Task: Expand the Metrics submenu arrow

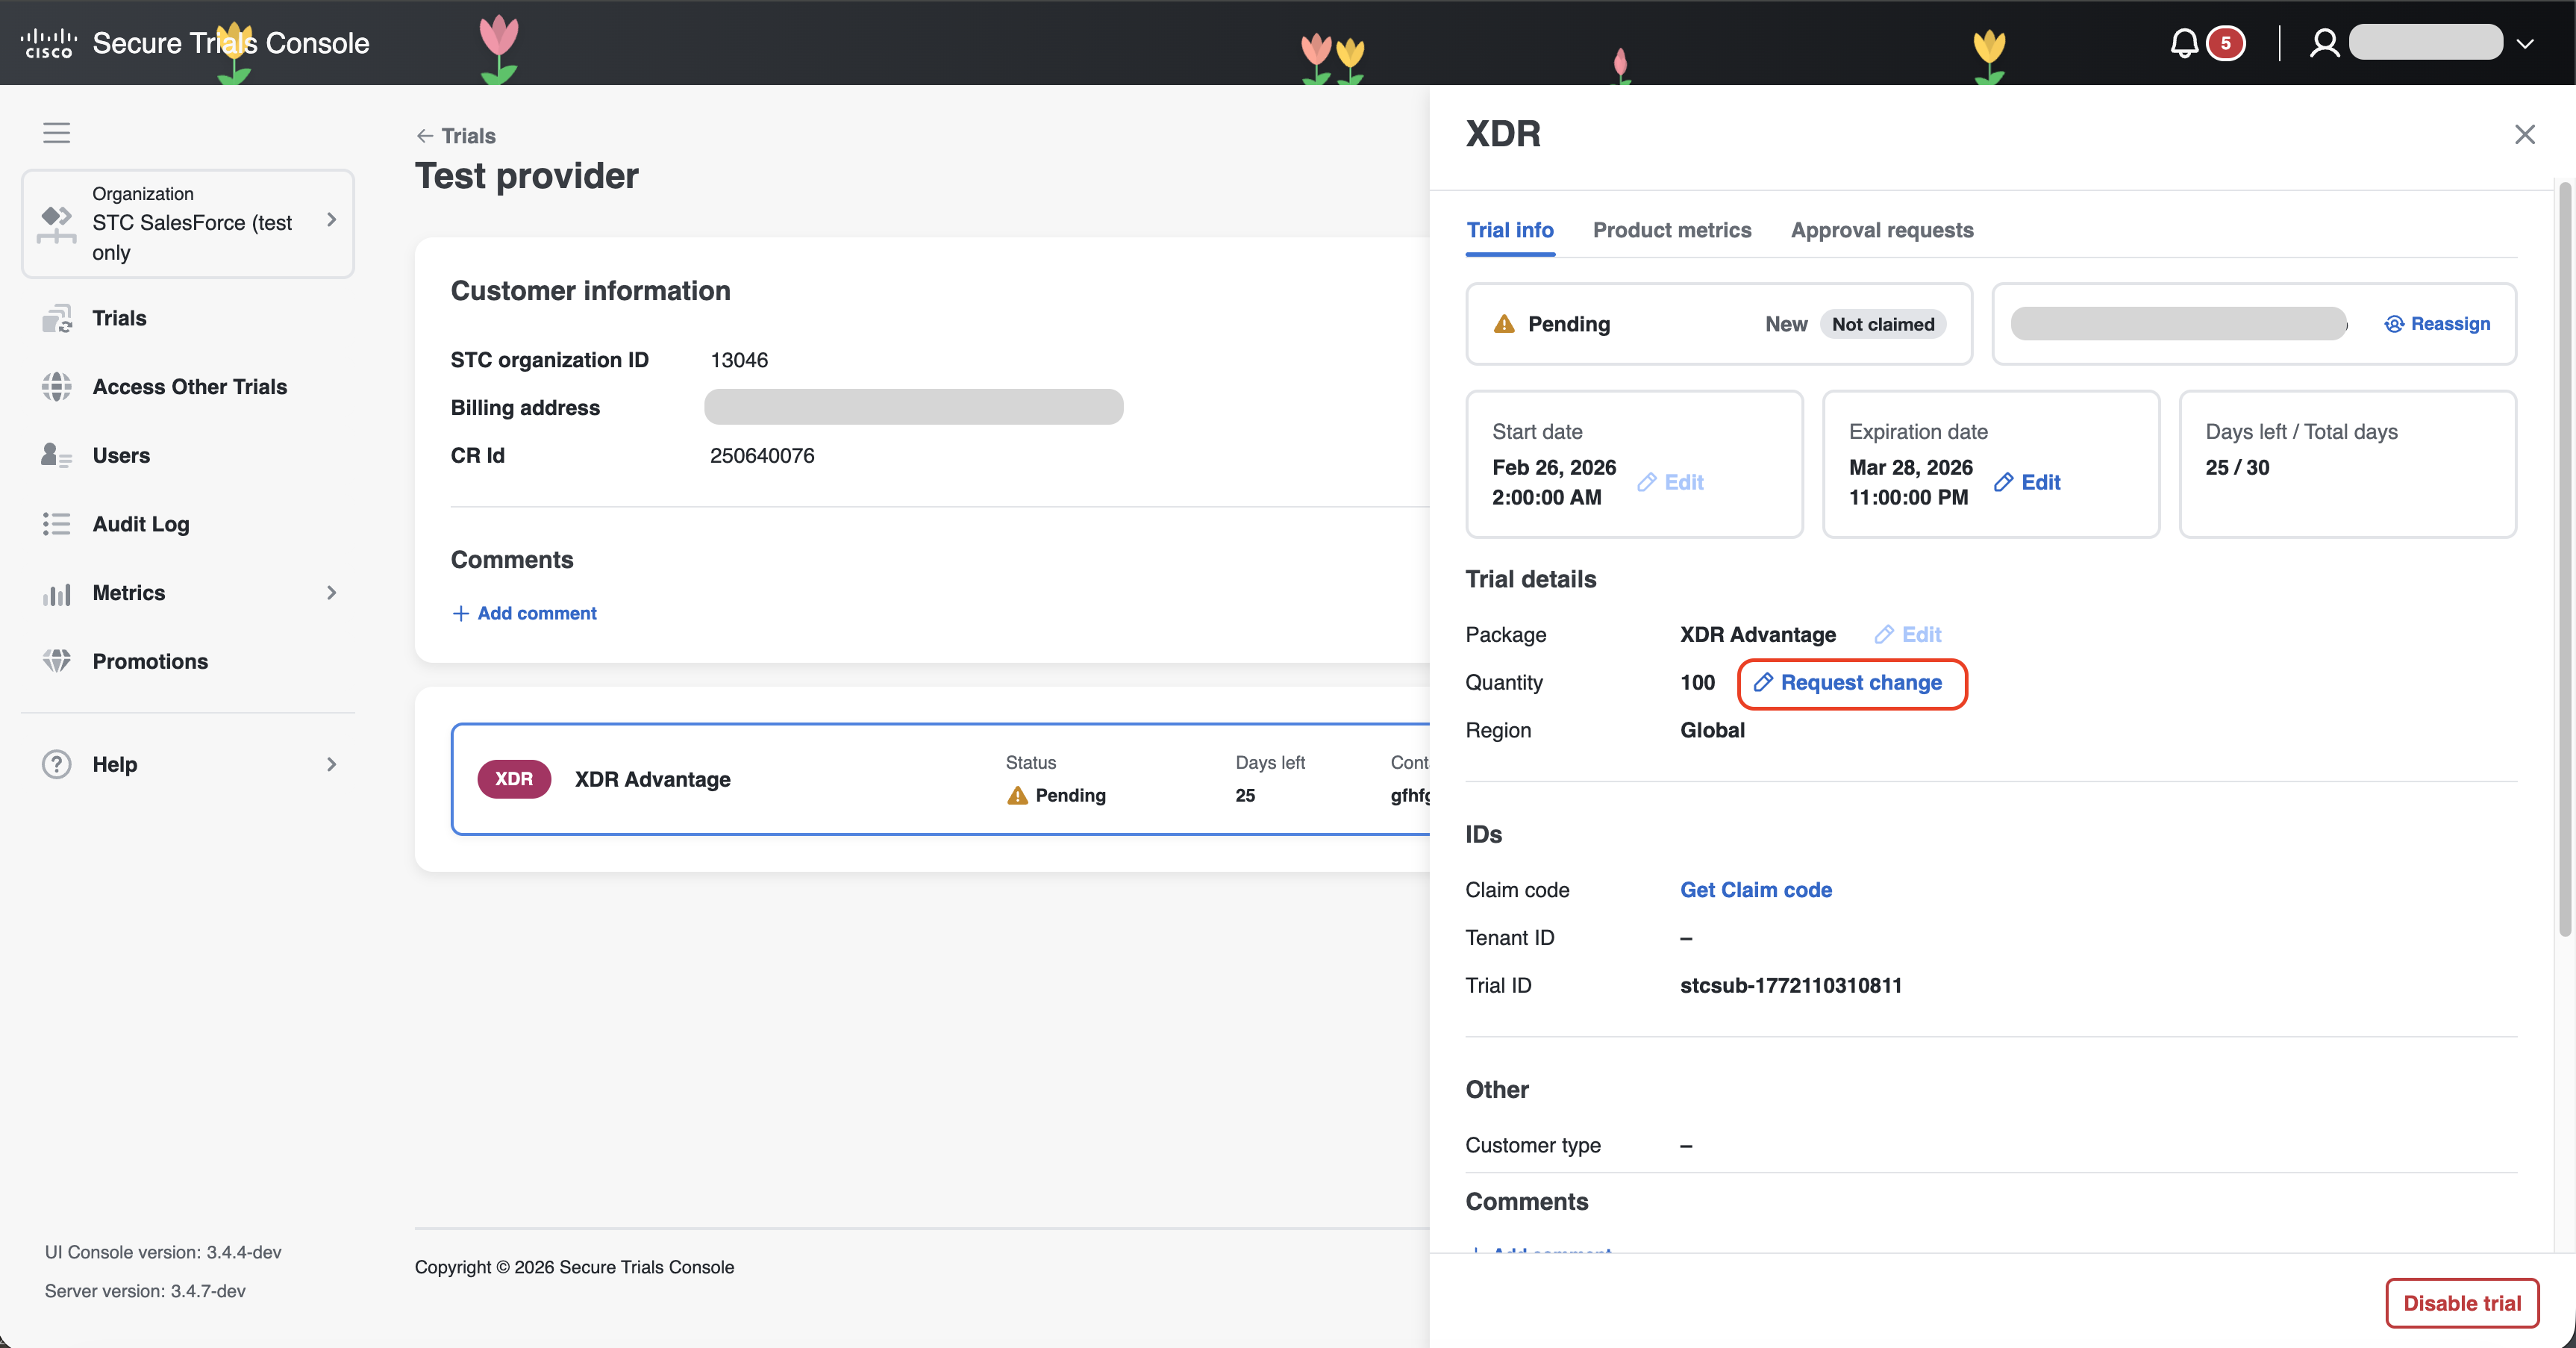Action: pos(332,593)
